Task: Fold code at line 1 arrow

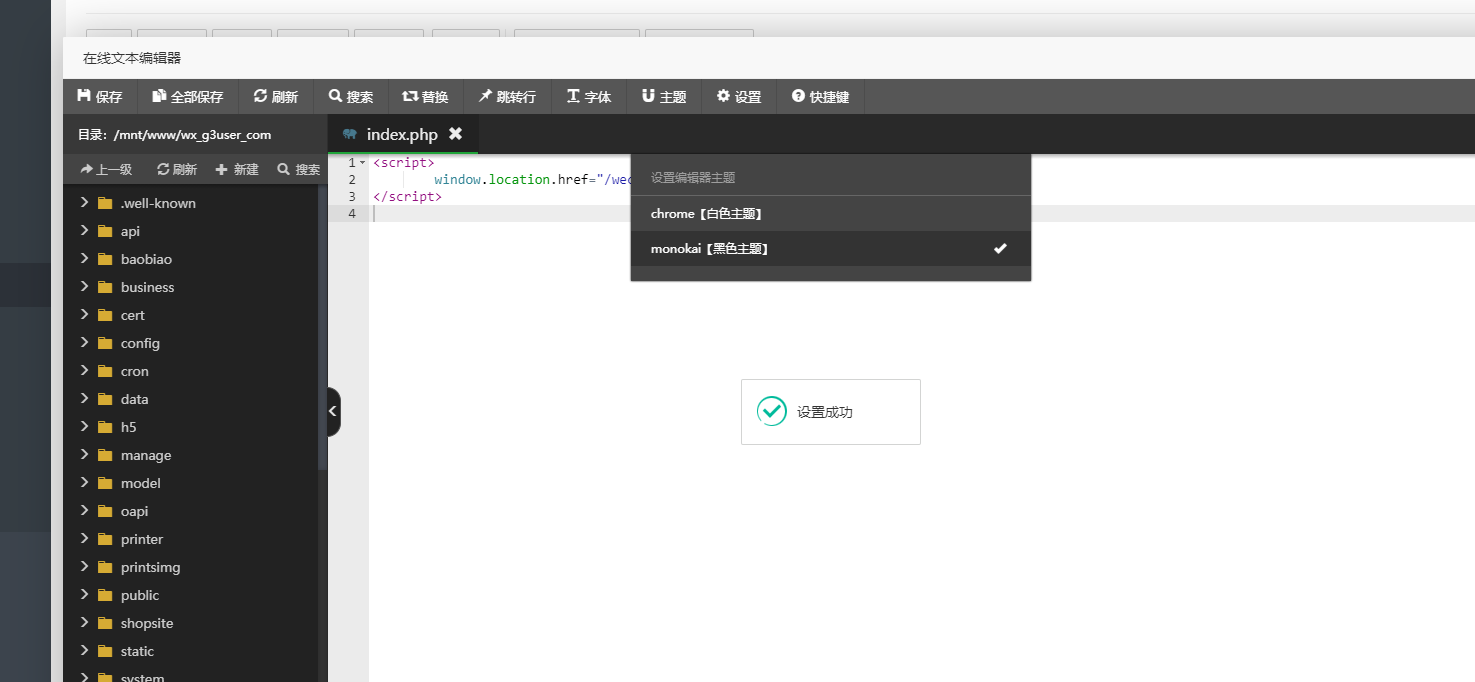Action: (x=362, y=162)
